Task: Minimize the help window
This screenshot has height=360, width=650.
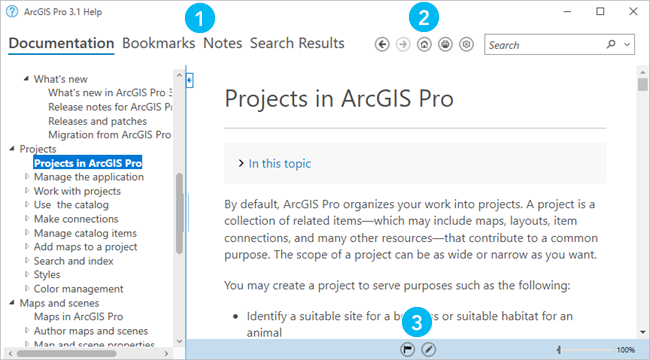Action: coord(567,12)
